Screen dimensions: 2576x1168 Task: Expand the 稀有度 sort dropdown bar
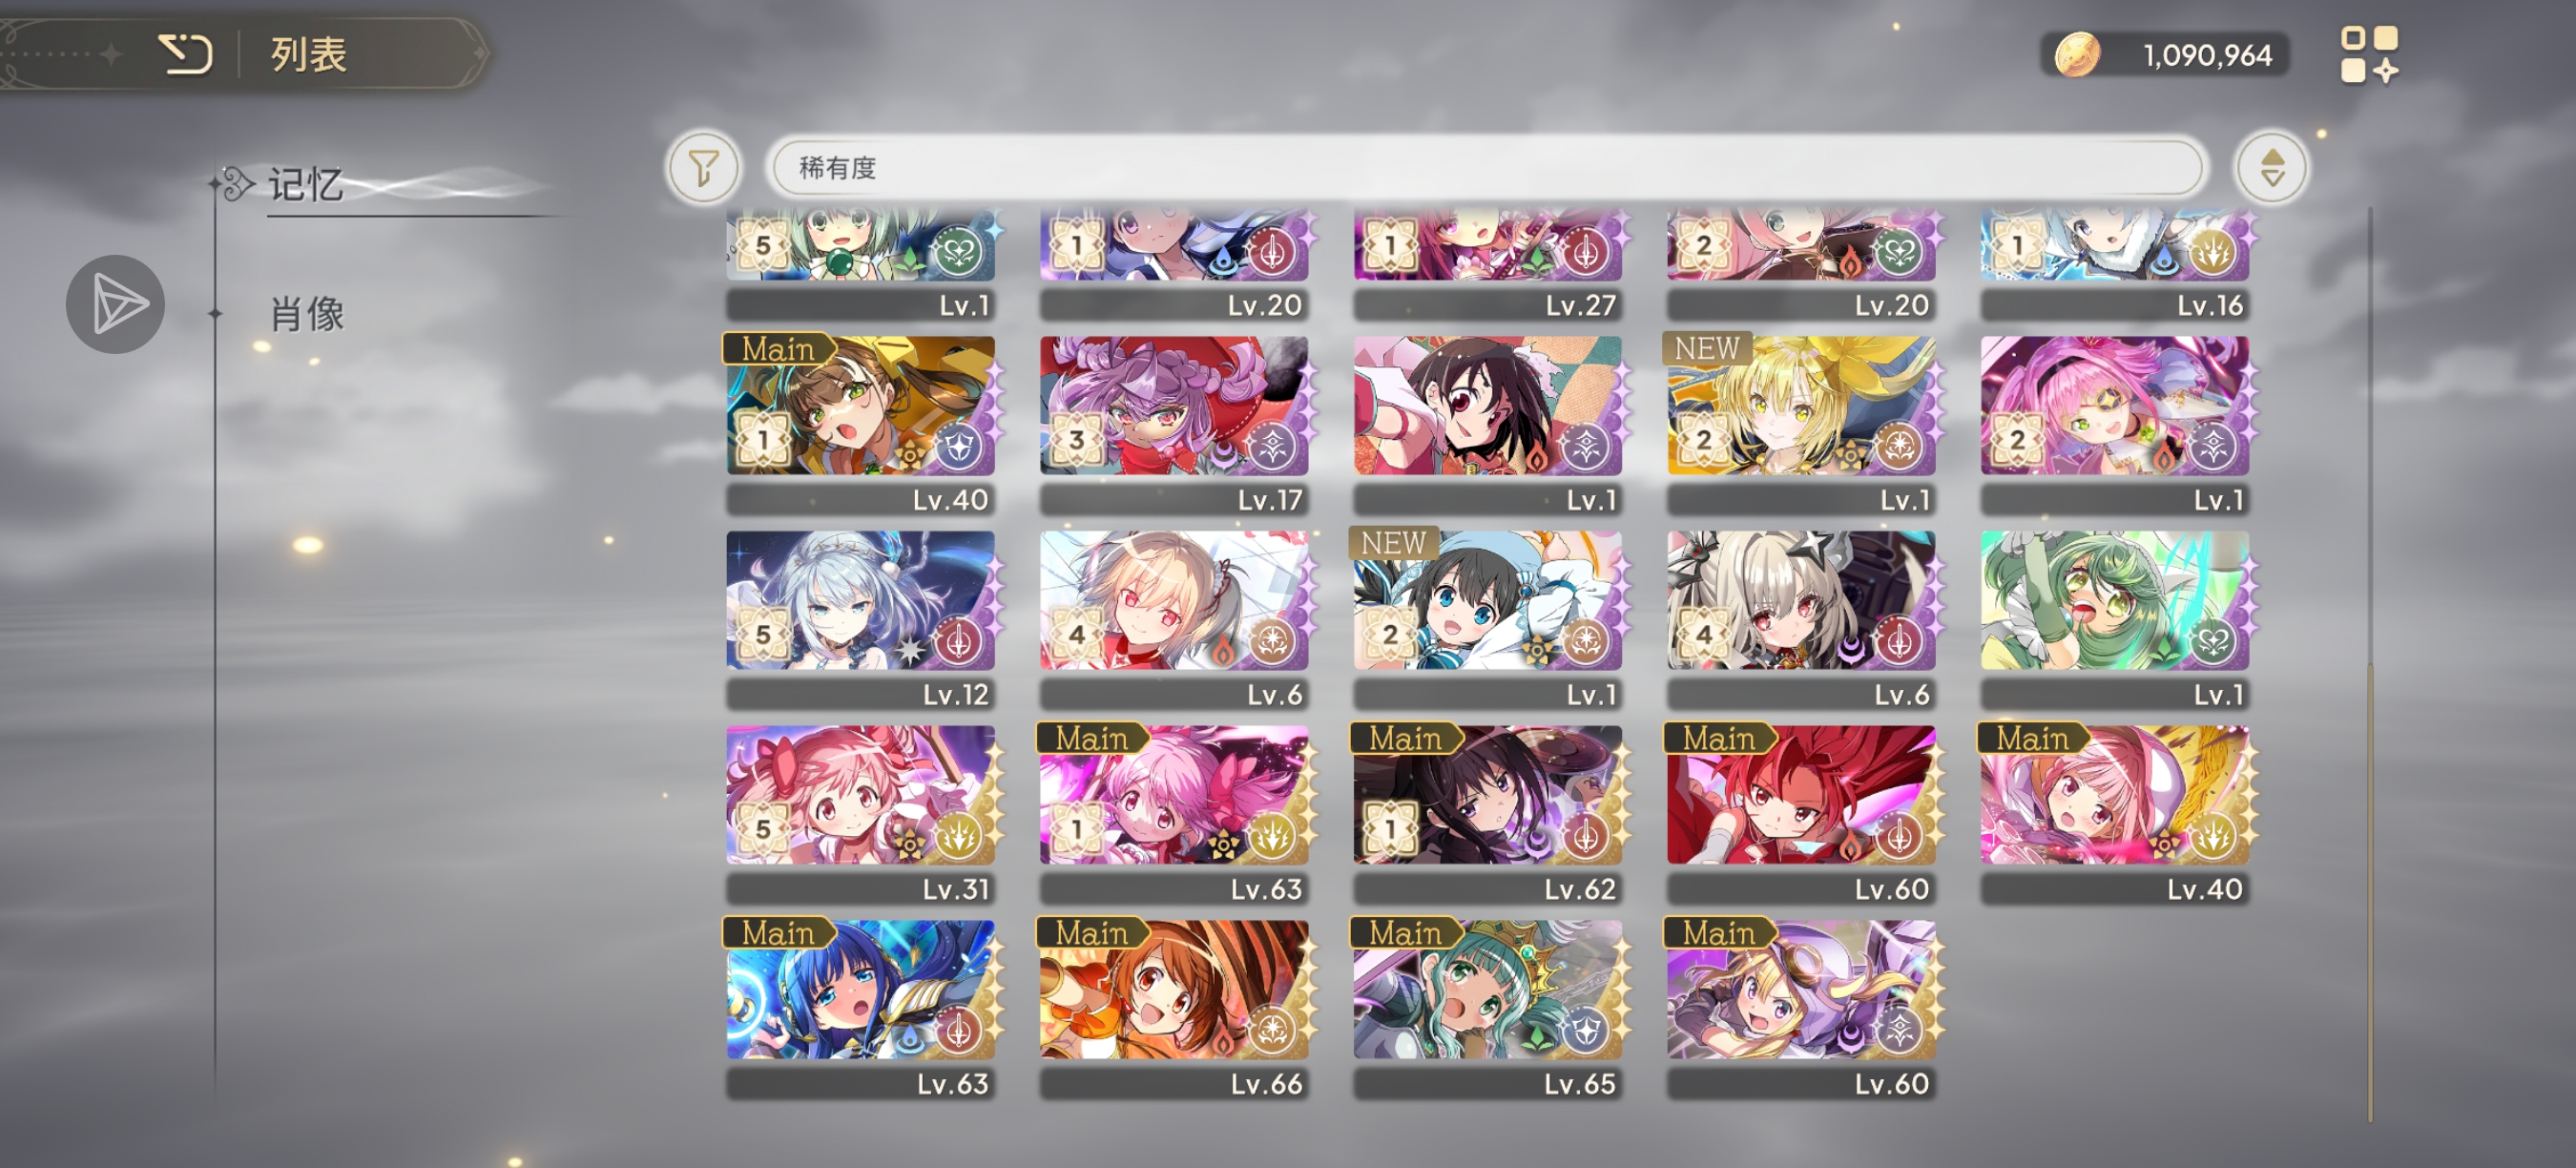[1486, 168]
